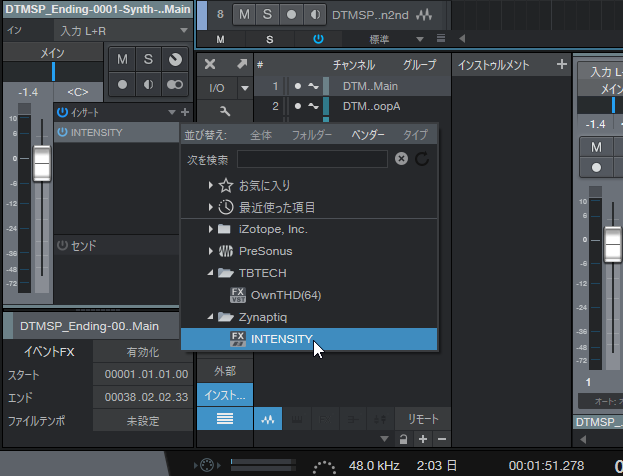This screenshot has height=476, width=623.
Task: Click 未設定 file tempo field
Action: coord(143,421)
